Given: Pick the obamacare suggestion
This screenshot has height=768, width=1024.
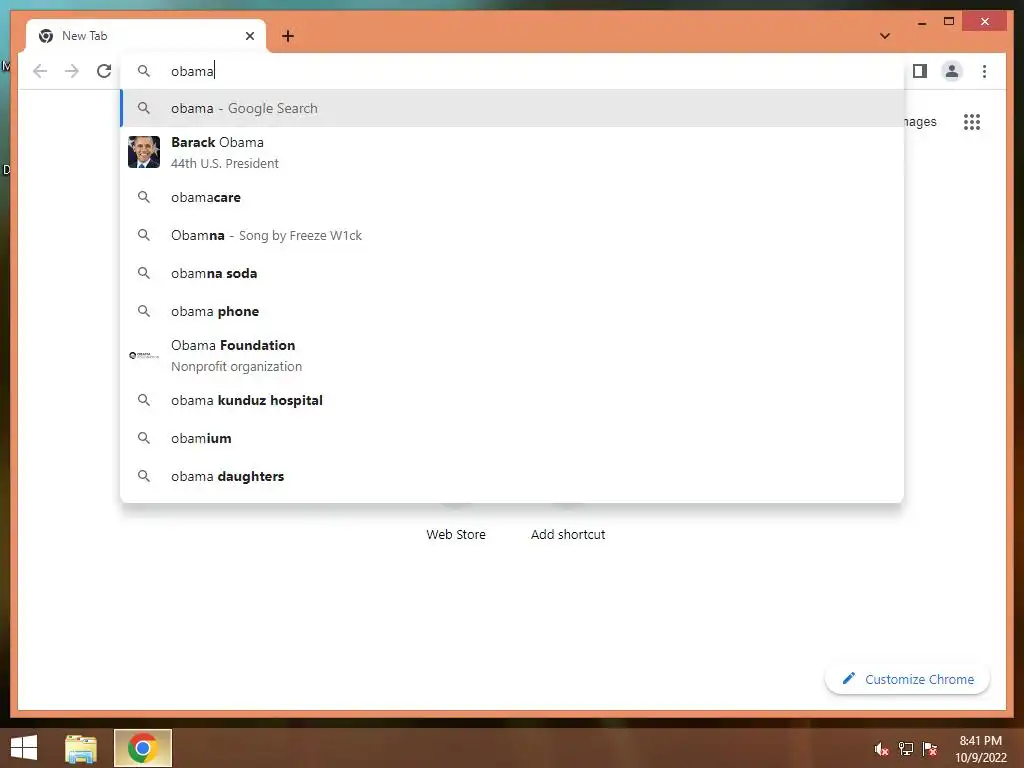Looking at the screenshot, I should 513,197.
